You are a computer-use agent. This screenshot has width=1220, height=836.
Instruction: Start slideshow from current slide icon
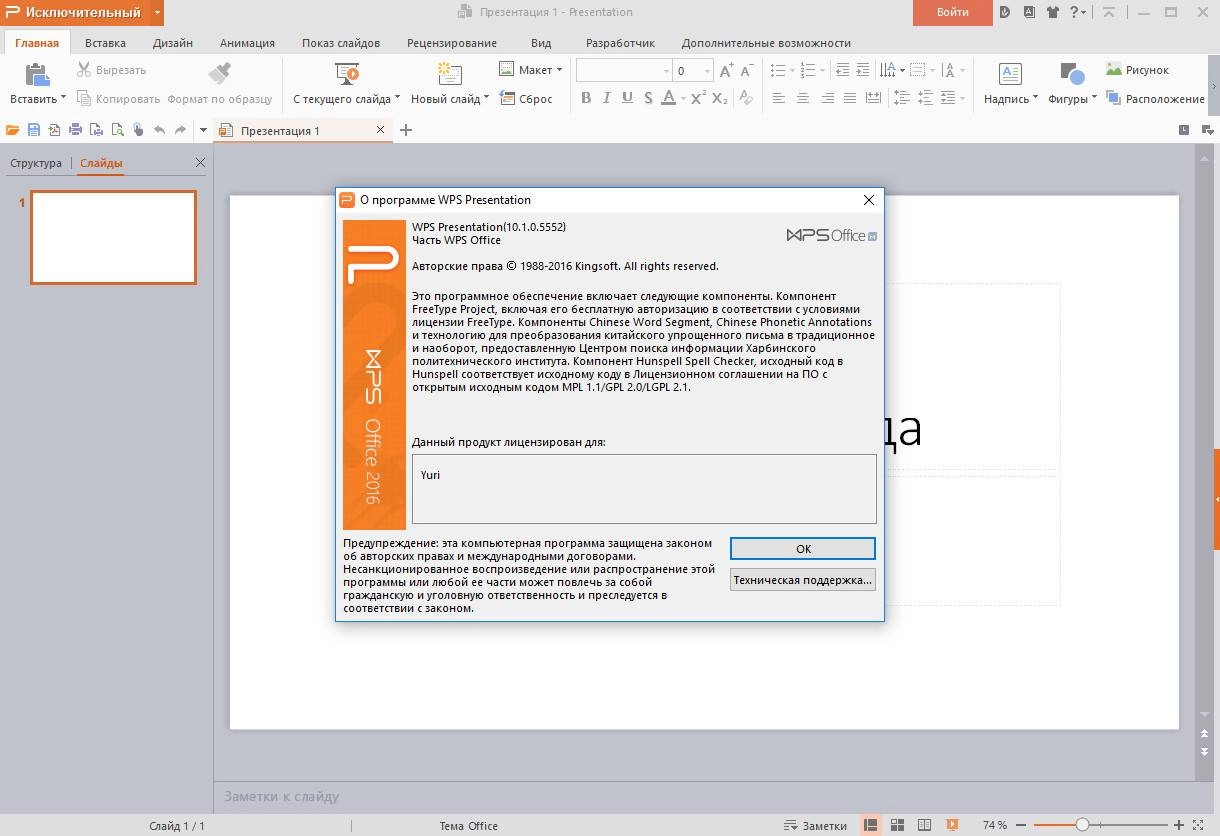click(347, 74)
